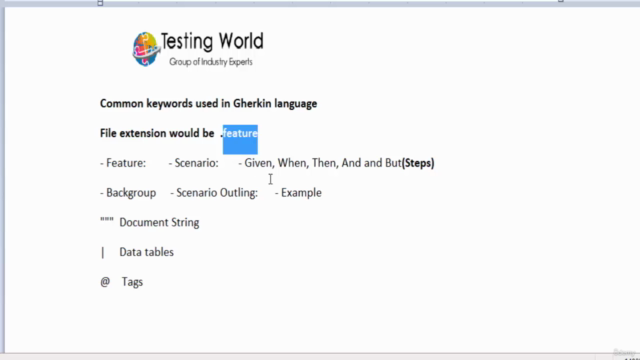
Task: Click the text "File extension would be"
Action: (157, 133)
